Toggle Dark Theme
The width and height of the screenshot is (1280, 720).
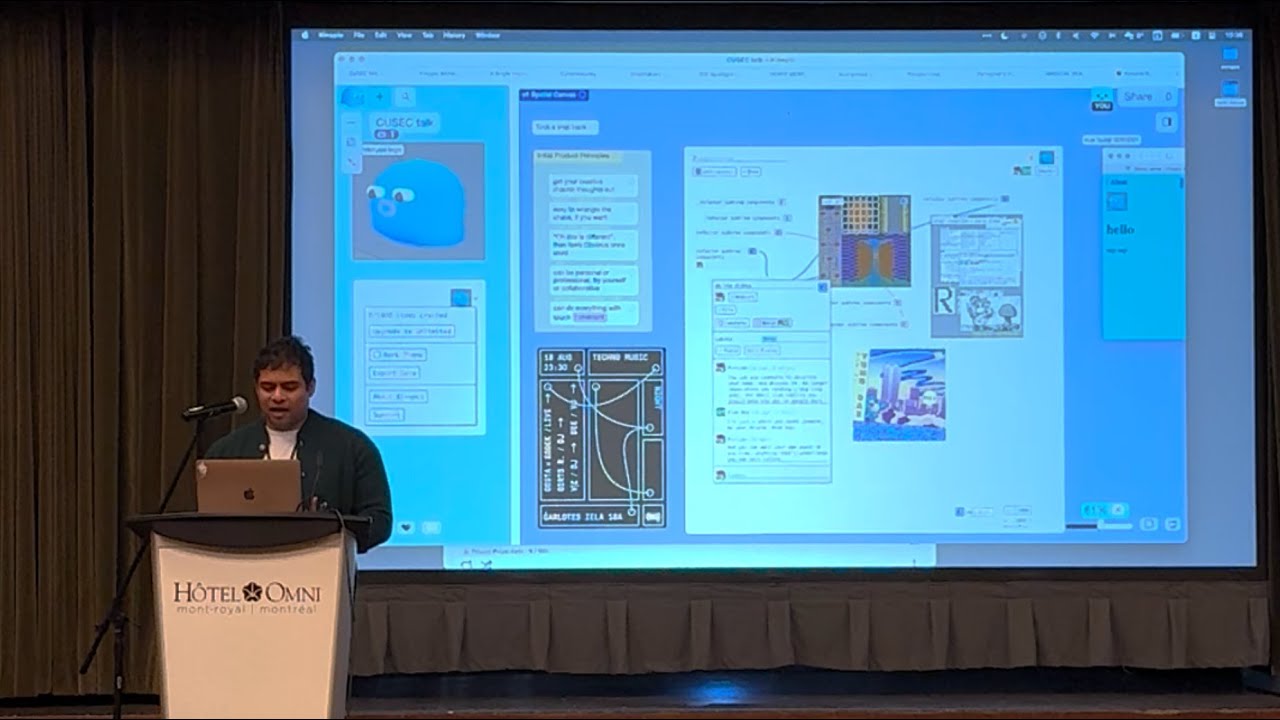398,354
